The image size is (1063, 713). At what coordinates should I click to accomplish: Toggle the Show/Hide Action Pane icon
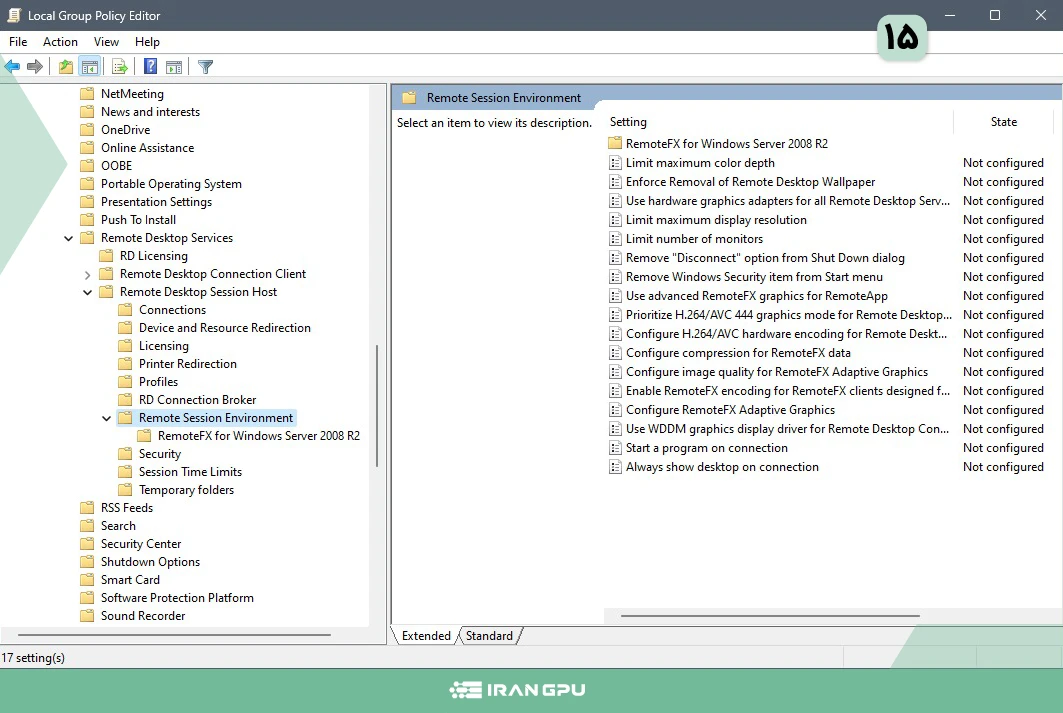pos(174,67)
